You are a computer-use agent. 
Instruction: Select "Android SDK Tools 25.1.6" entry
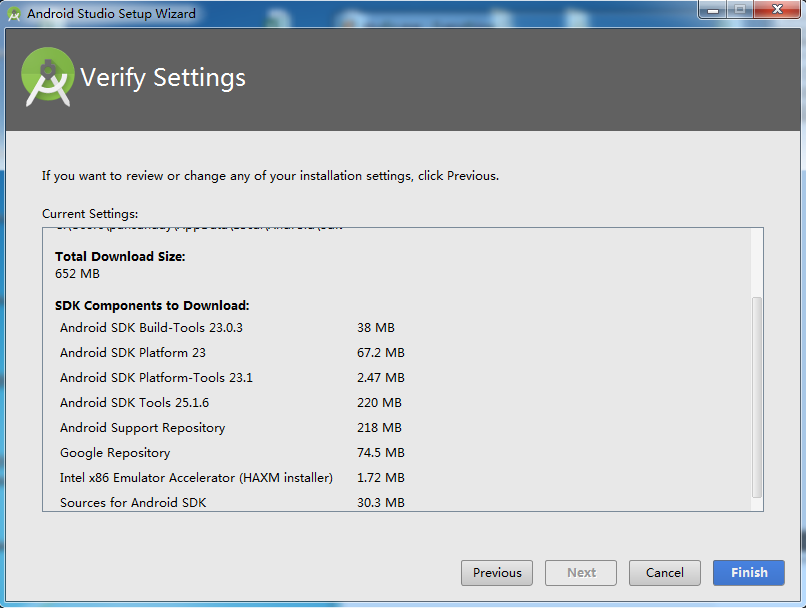(134, 402)
